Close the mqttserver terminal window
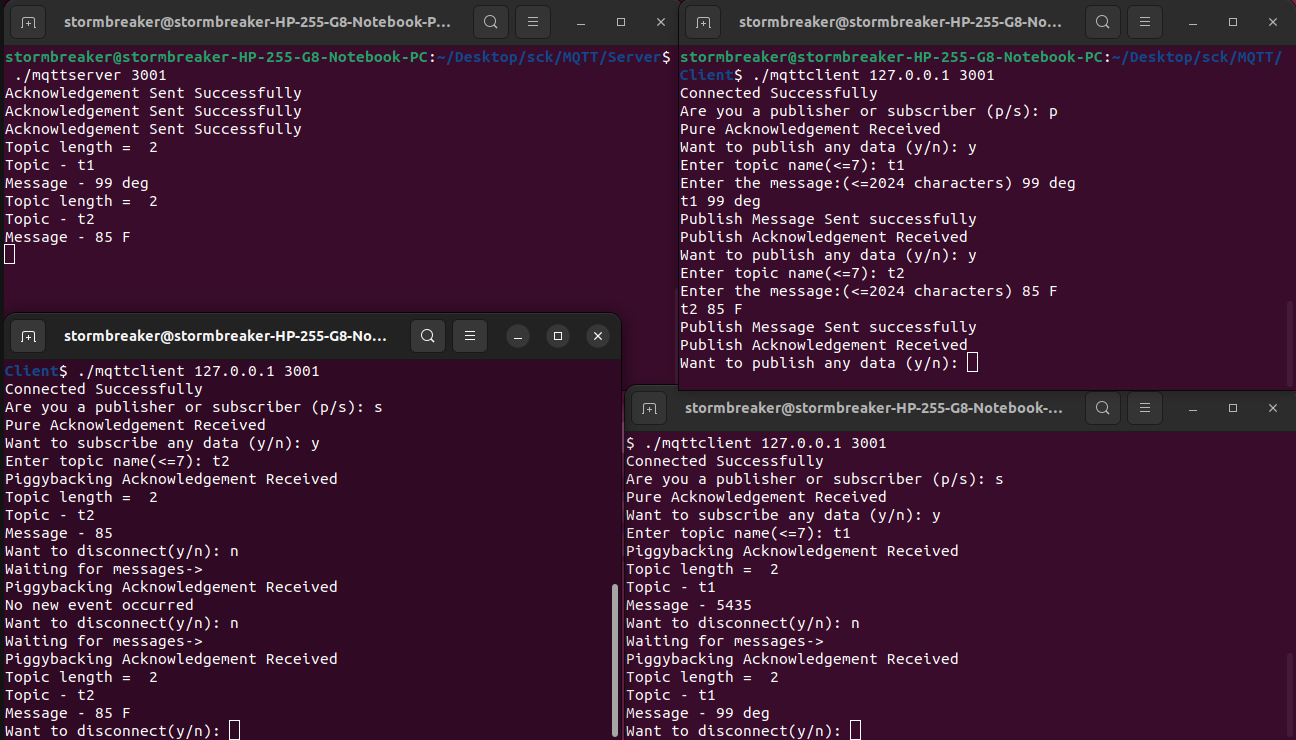 (661, 21)
